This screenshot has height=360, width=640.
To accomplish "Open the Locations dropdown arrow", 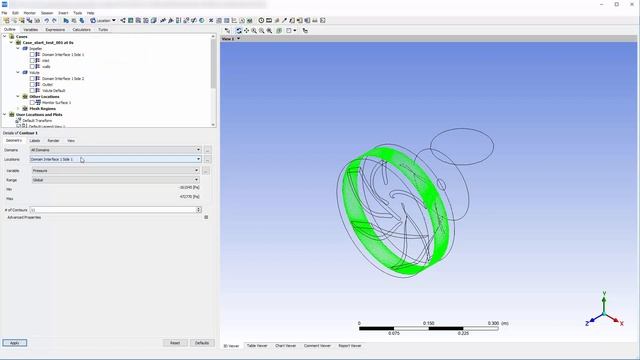I will click(198, 159).
